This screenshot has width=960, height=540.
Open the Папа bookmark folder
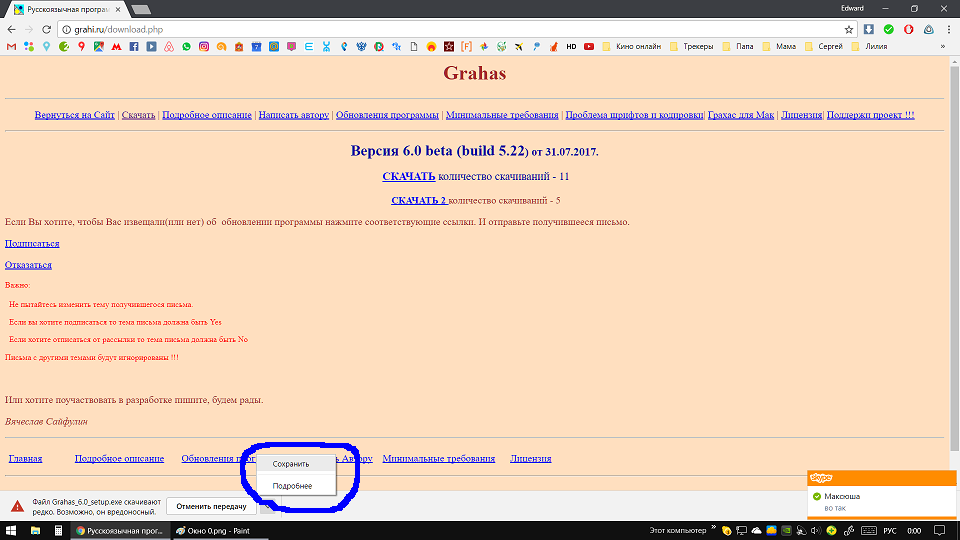click(738, 47)
